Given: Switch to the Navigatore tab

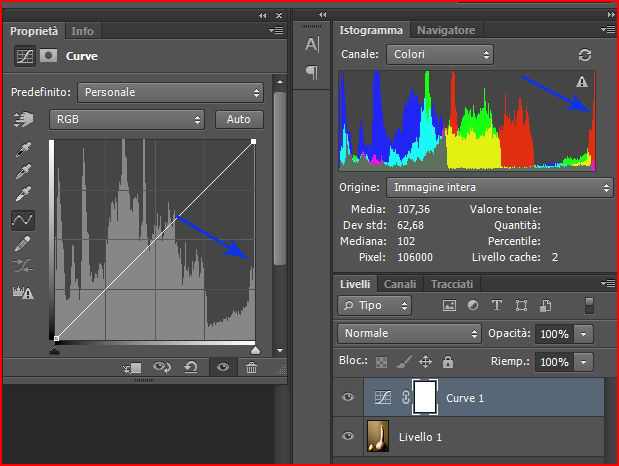Looking at the screenshot, I should point(446,30).
